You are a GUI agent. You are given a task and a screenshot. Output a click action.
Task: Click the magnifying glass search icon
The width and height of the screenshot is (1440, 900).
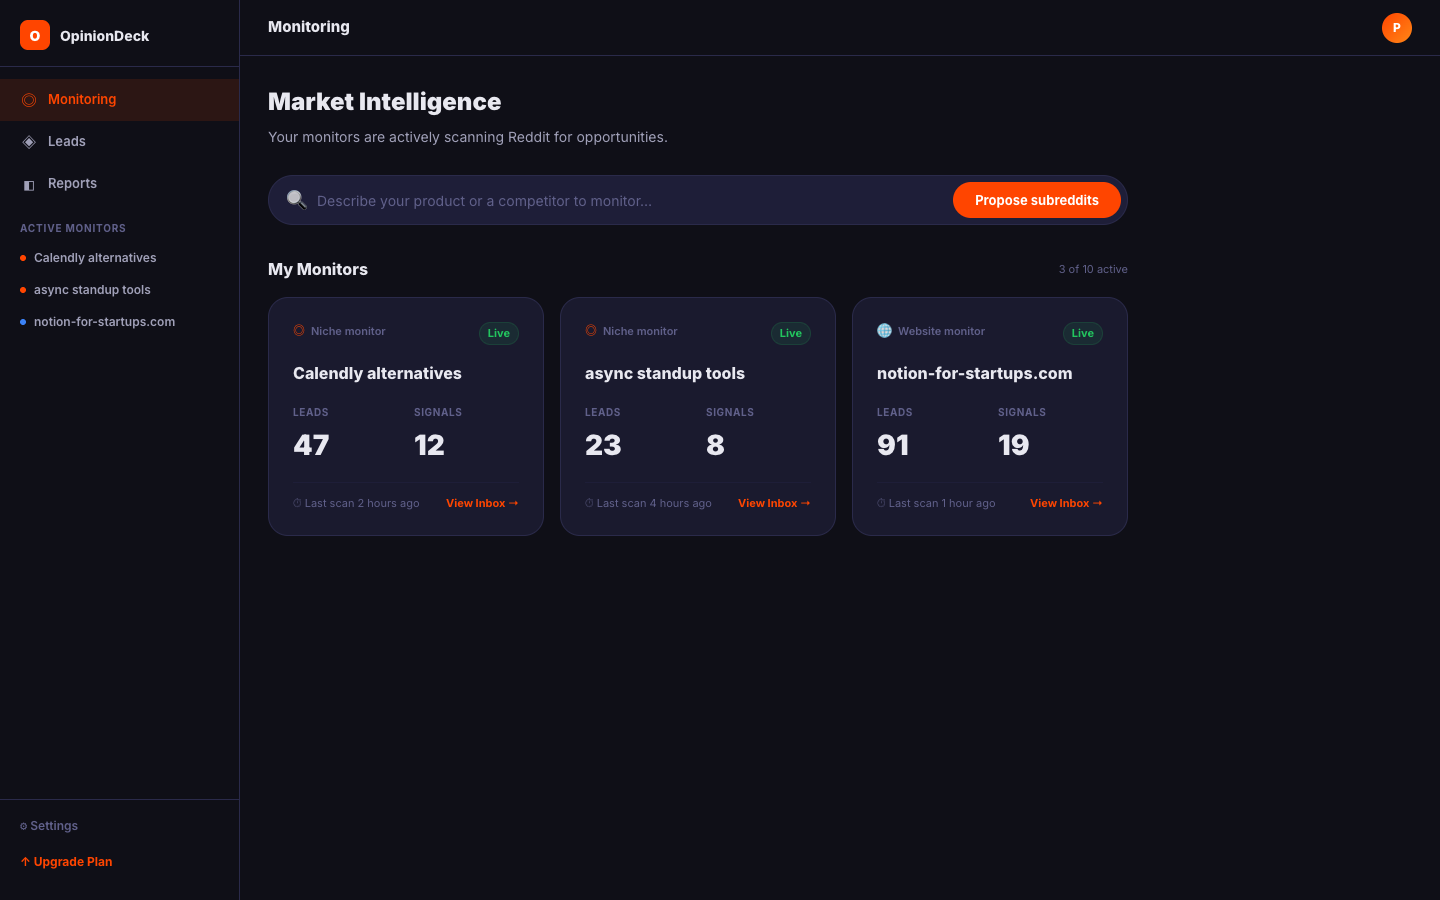pyautogui.click(x=296, y=199)
